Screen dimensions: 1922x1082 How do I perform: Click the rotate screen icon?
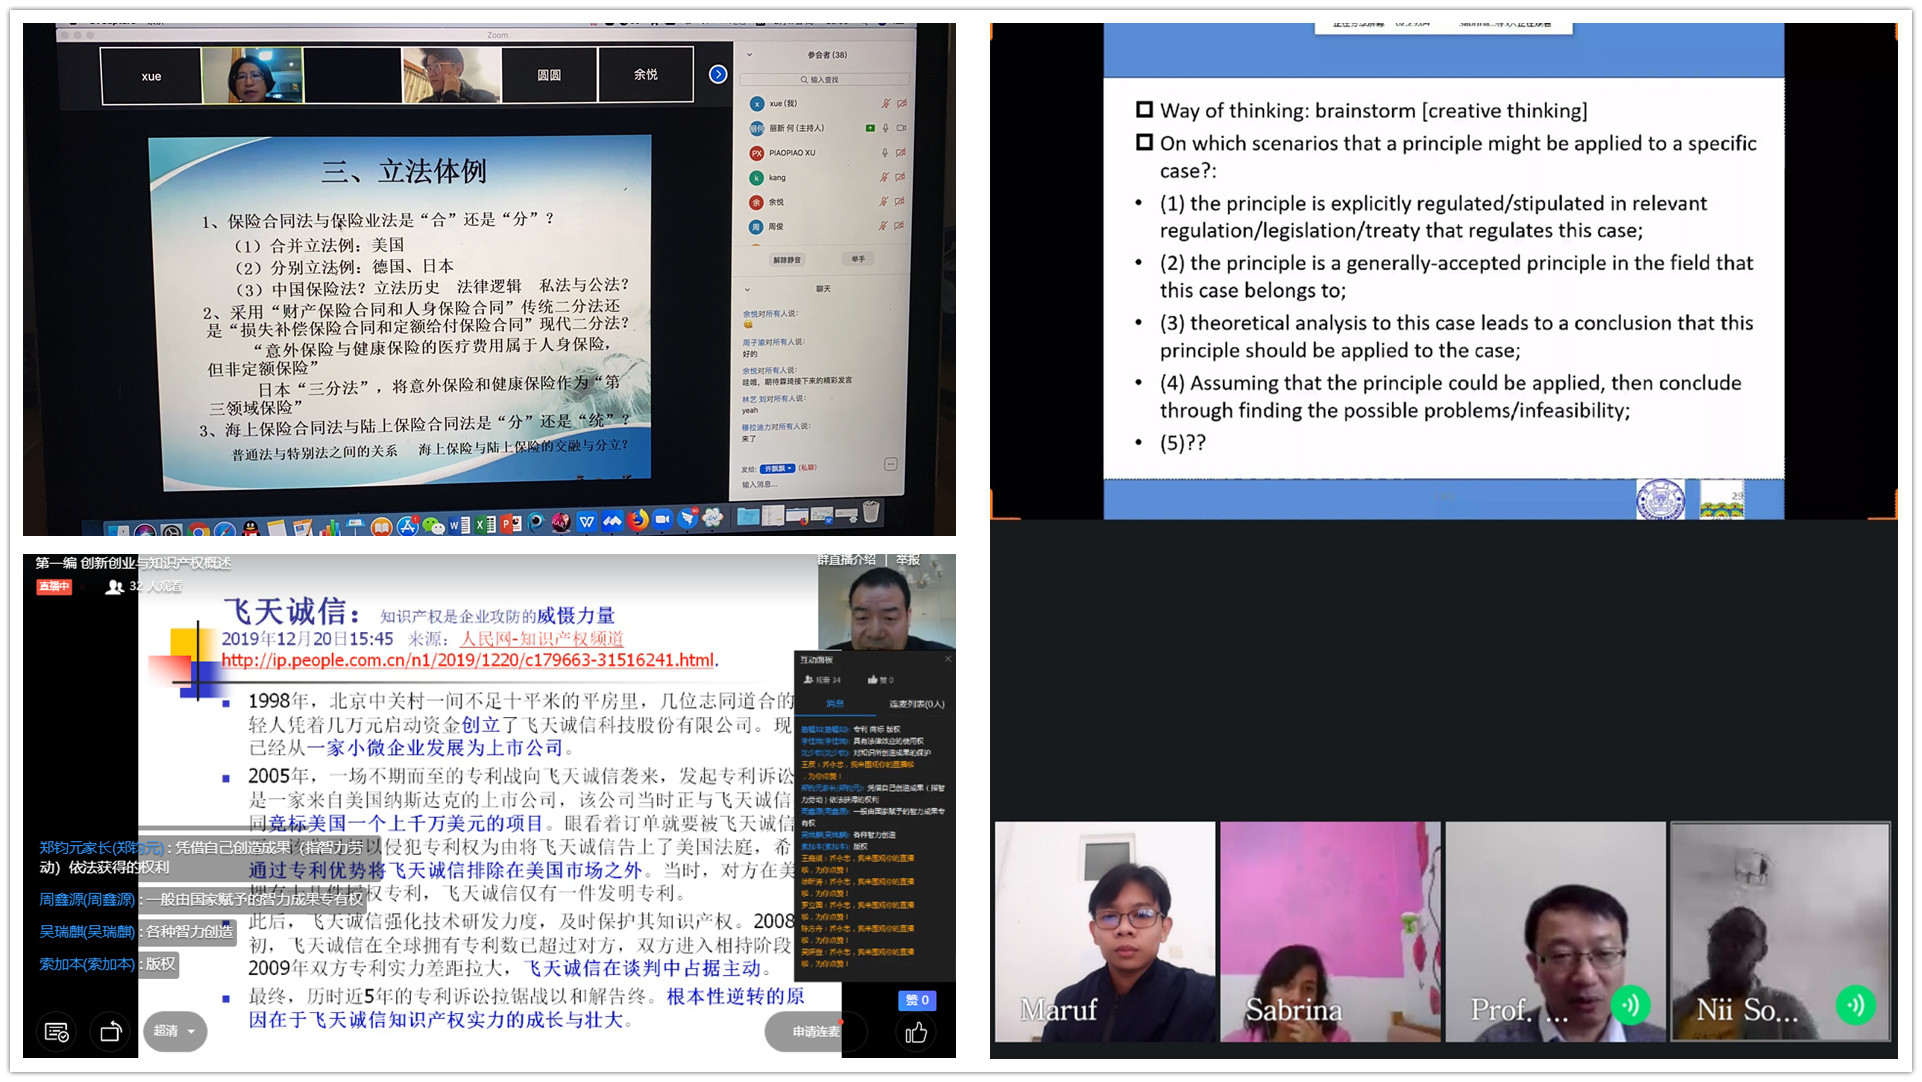point(111,1031)
